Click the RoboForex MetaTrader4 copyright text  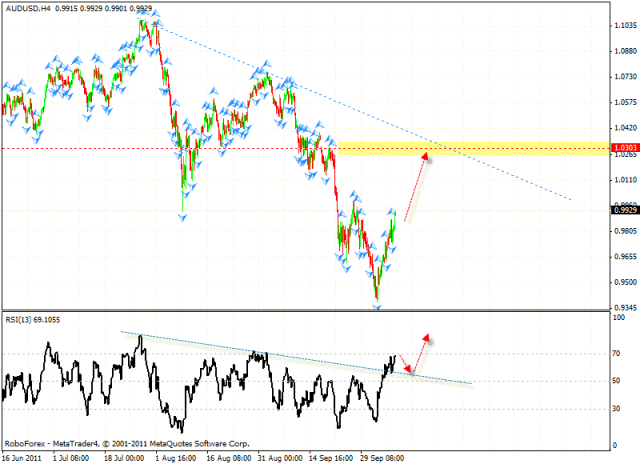click(x=118, y=443)
